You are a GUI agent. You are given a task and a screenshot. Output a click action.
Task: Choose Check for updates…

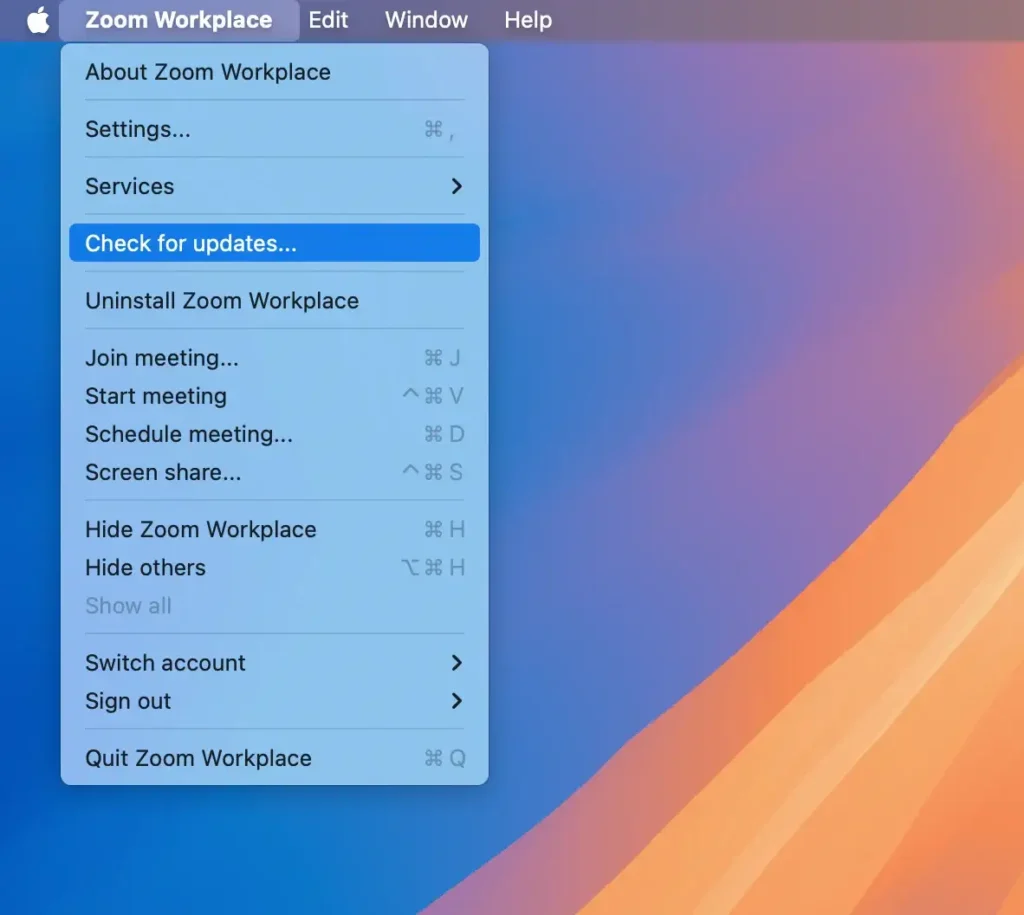[x=274, y=243]
